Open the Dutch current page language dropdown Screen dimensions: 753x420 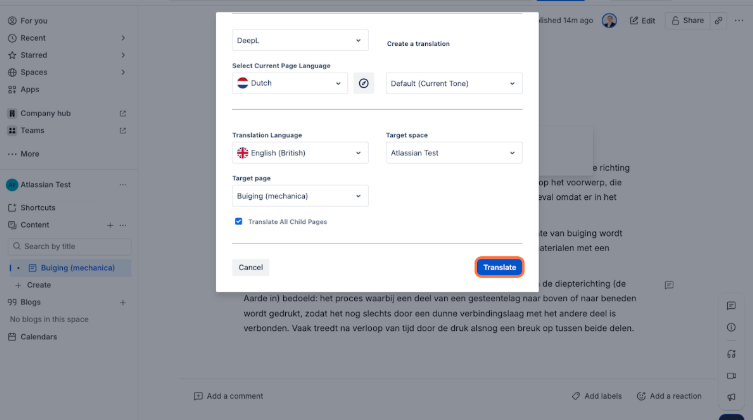290,84
